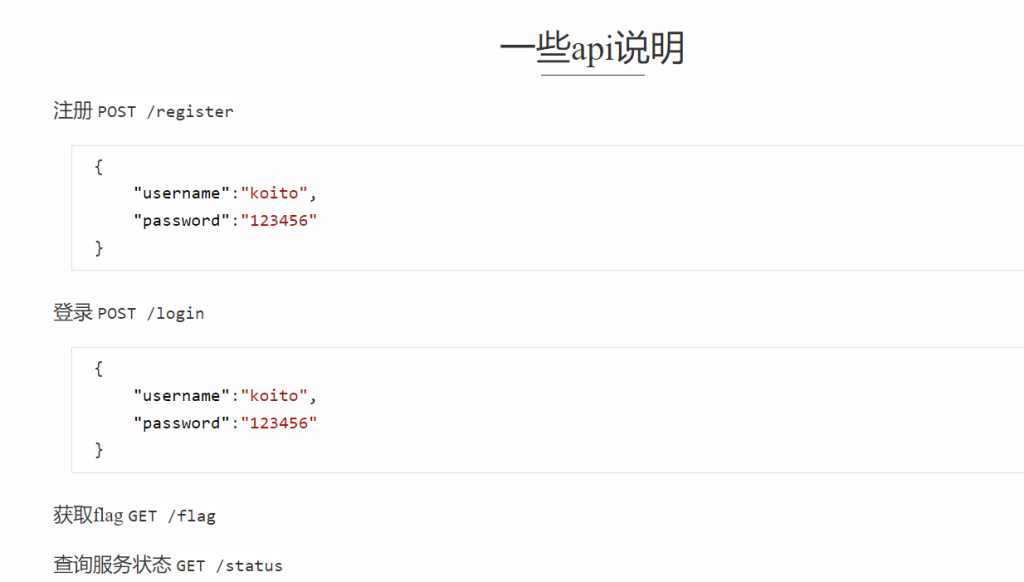Click the "username" key in login JSON
This screenshot has width=1024, height=582.
(182, 396)
